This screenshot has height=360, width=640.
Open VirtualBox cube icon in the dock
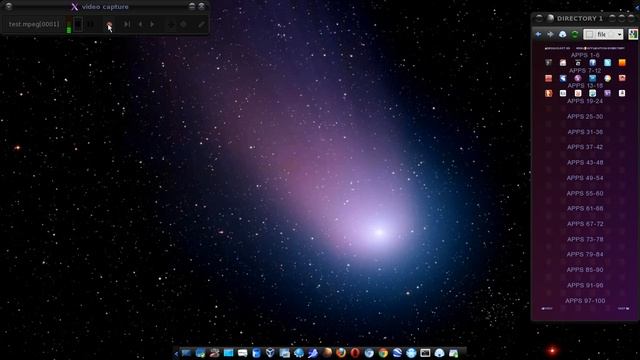point(270,353)
